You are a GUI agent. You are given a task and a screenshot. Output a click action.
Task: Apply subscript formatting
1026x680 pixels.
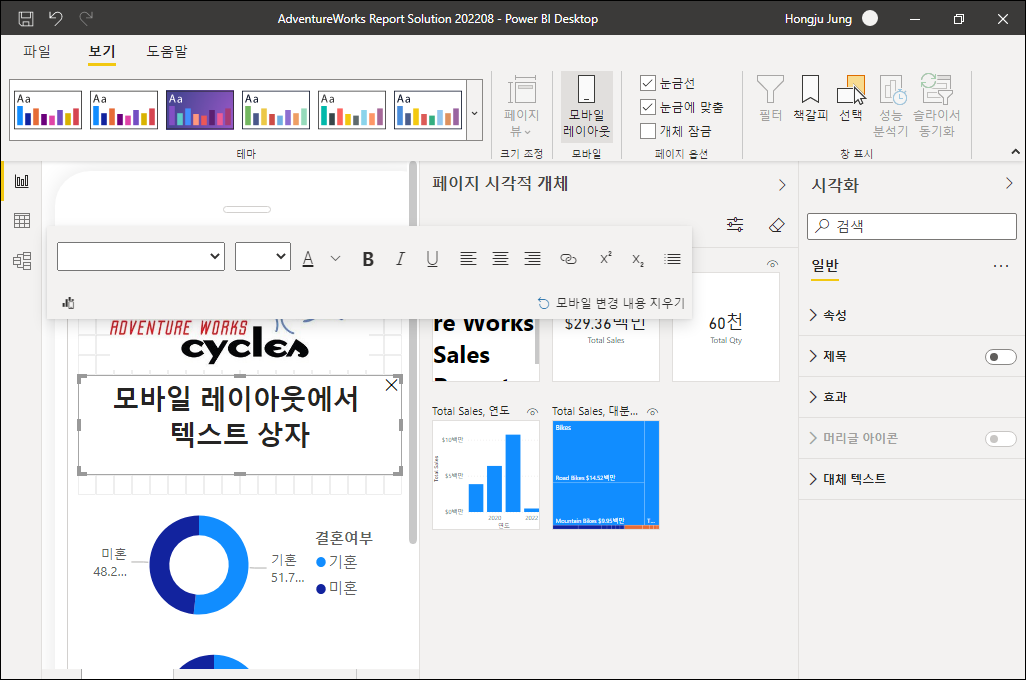[638, 260]
